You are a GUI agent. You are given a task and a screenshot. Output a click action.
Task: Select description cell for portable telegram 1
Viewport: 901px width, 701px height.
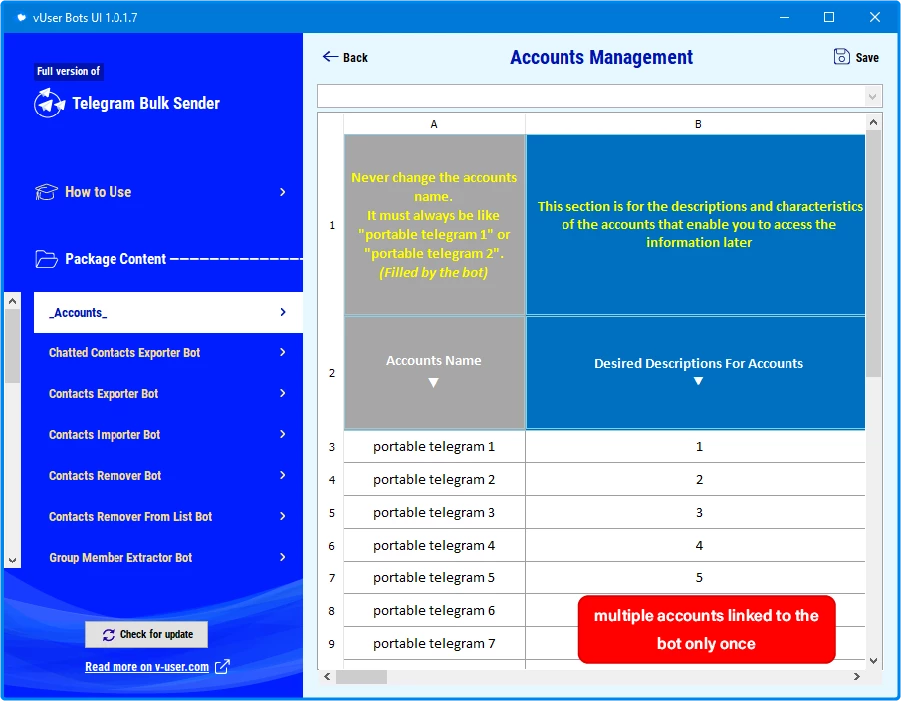[x=696, y=446]
